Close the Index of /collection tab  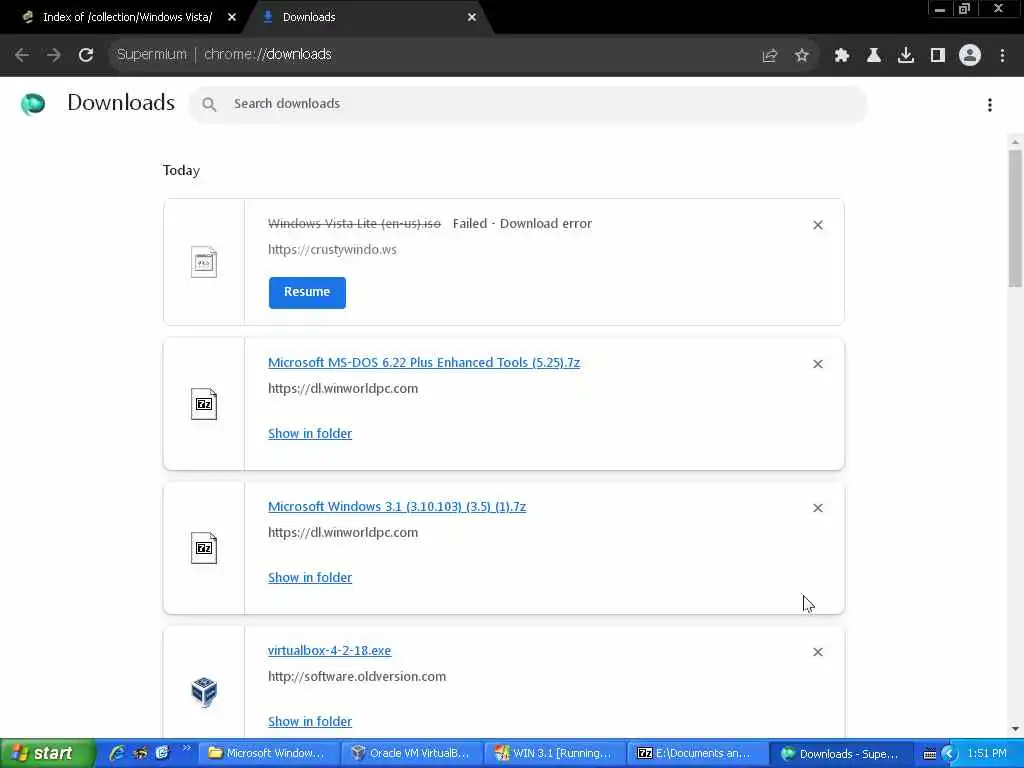coord(232,17)
